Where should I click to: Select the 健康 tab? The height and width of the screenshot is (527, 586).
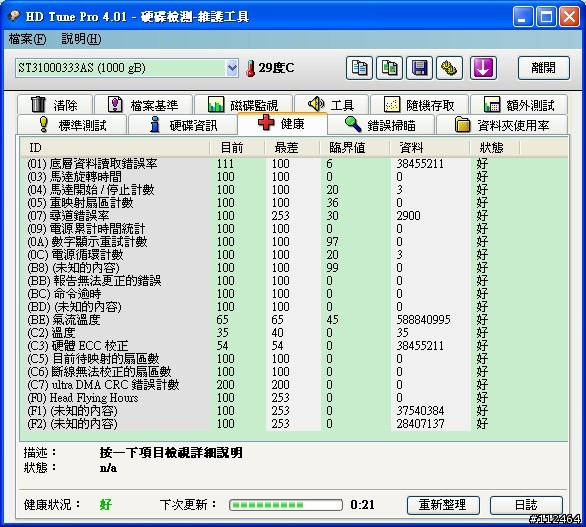point(282,123)
